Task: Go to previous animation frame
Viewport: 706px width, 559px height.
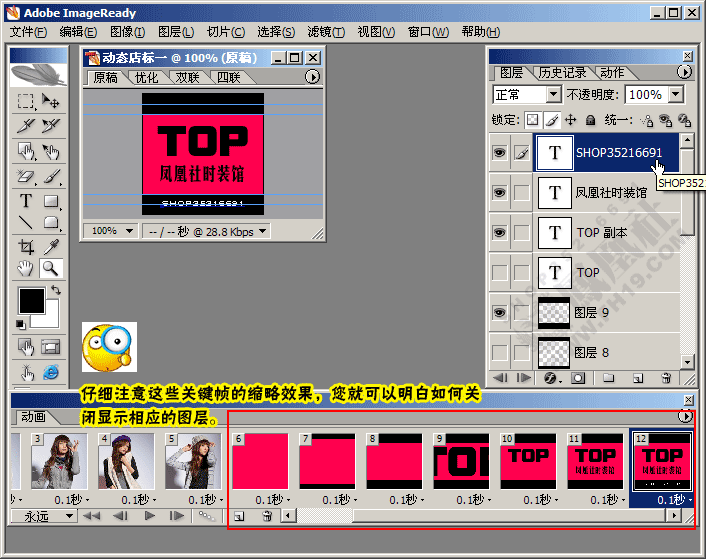Action: coord(120,516)
